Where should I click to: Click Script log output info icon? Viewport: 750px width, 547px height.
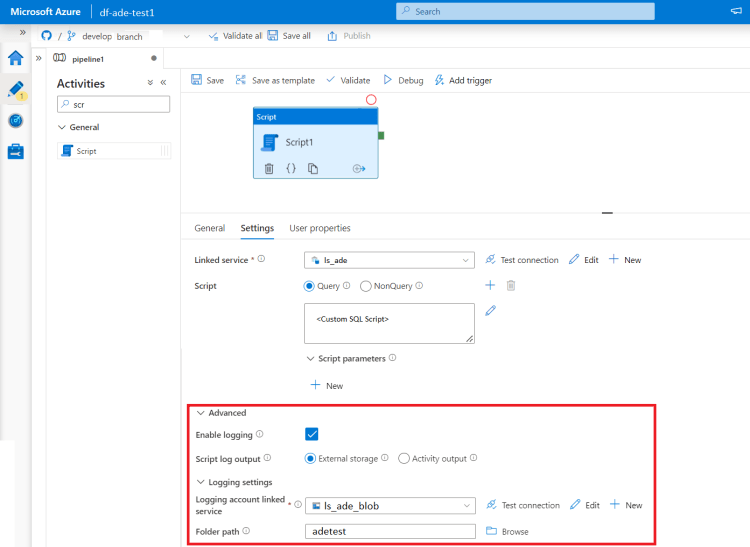pos(267,458)
